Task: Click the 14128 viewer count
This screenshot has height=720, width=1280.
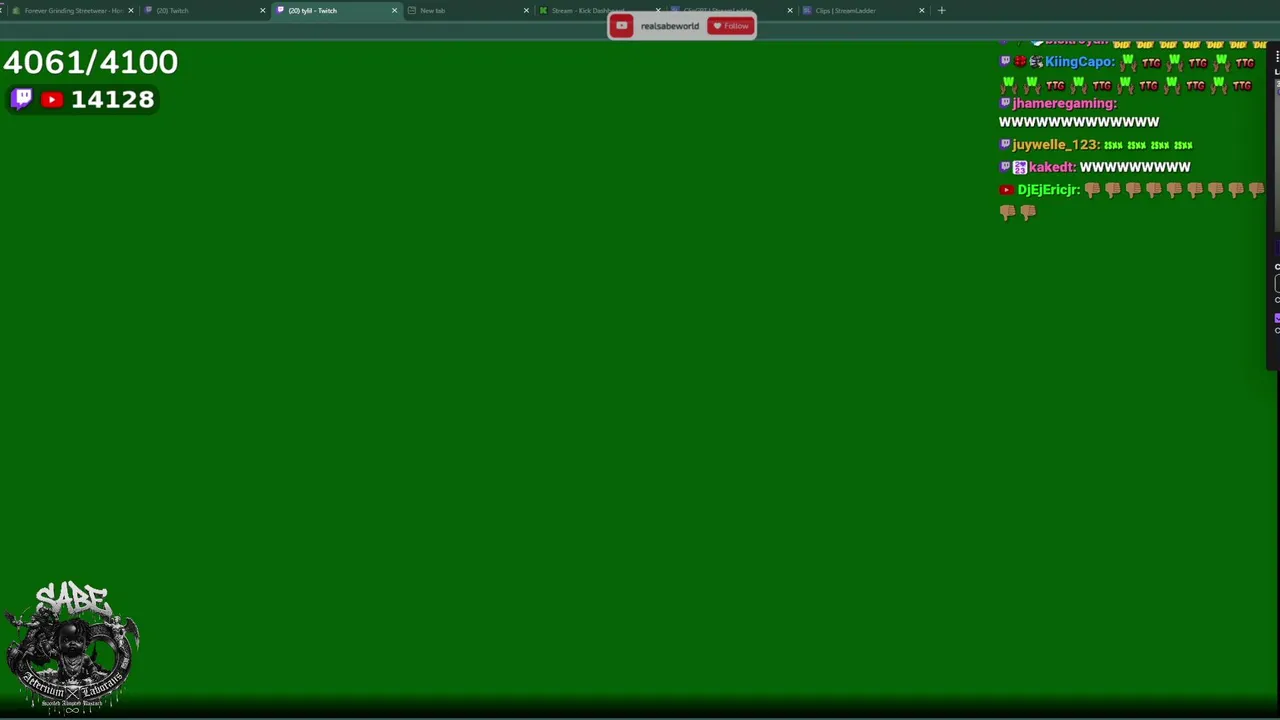Action: click(112, 99)
